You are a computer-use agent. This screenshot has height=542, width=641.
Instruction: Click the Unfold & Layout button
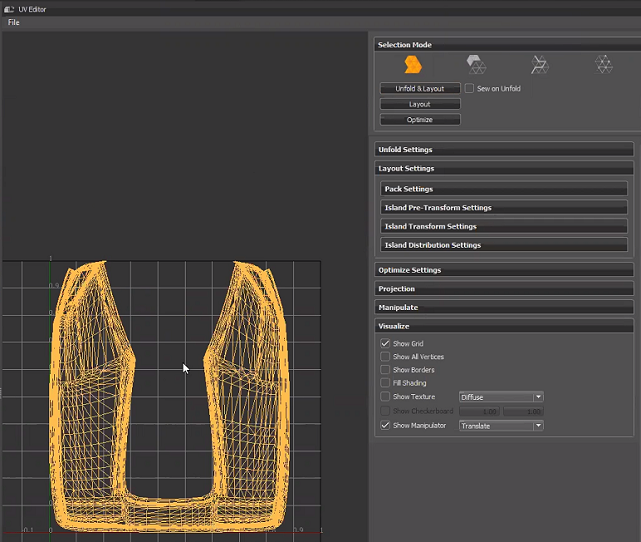pyautogui.click(x=420, y=89)
